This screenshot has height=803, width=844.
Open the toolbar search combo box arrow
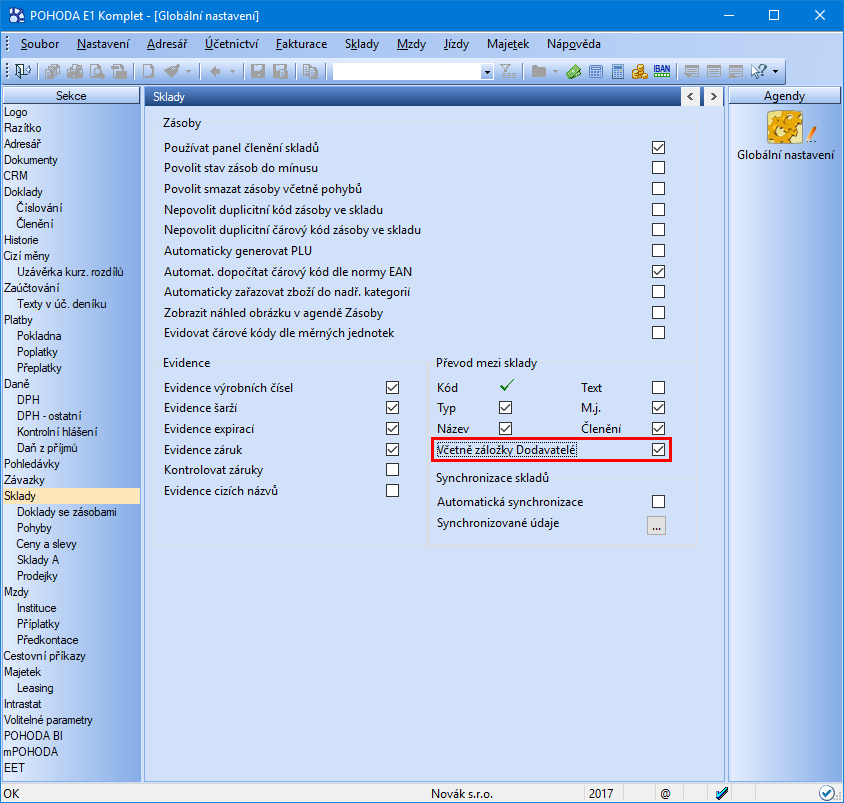pyautogui.click(x=487, y=72)
